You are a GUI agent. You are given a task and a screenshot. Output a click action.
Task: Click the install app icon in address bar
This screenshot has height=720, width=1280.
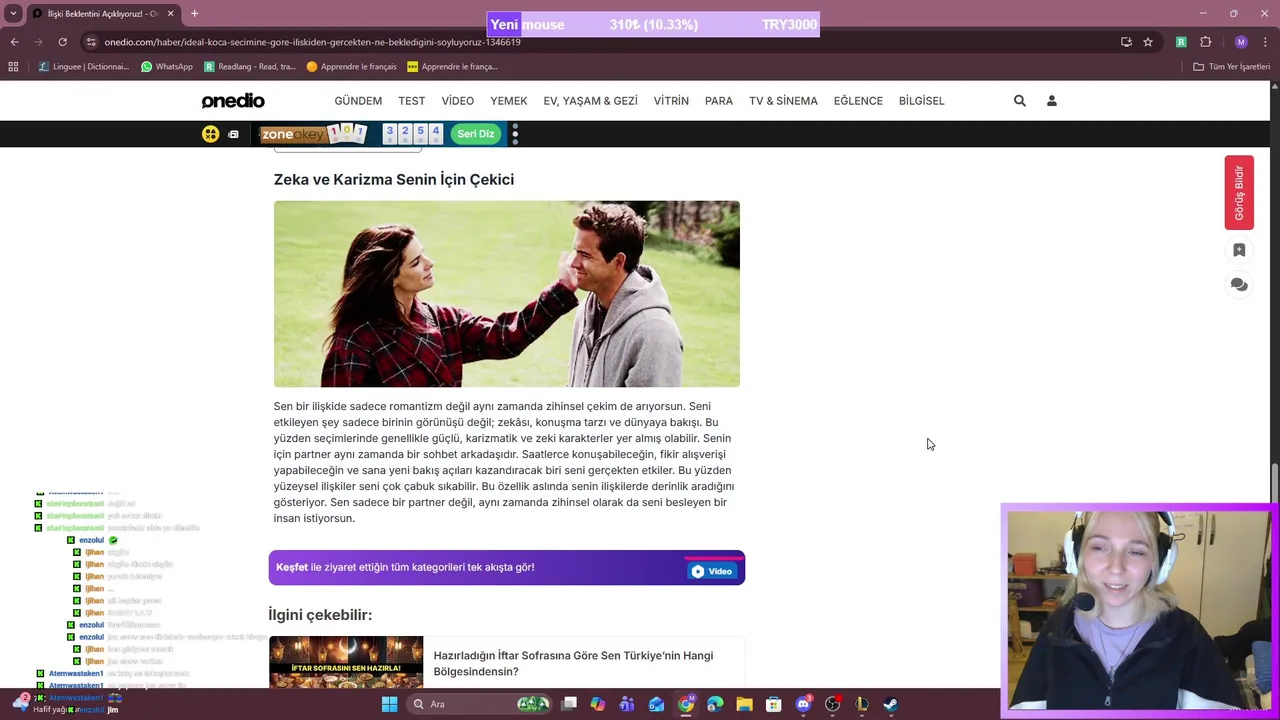(x=1126, y=42)
